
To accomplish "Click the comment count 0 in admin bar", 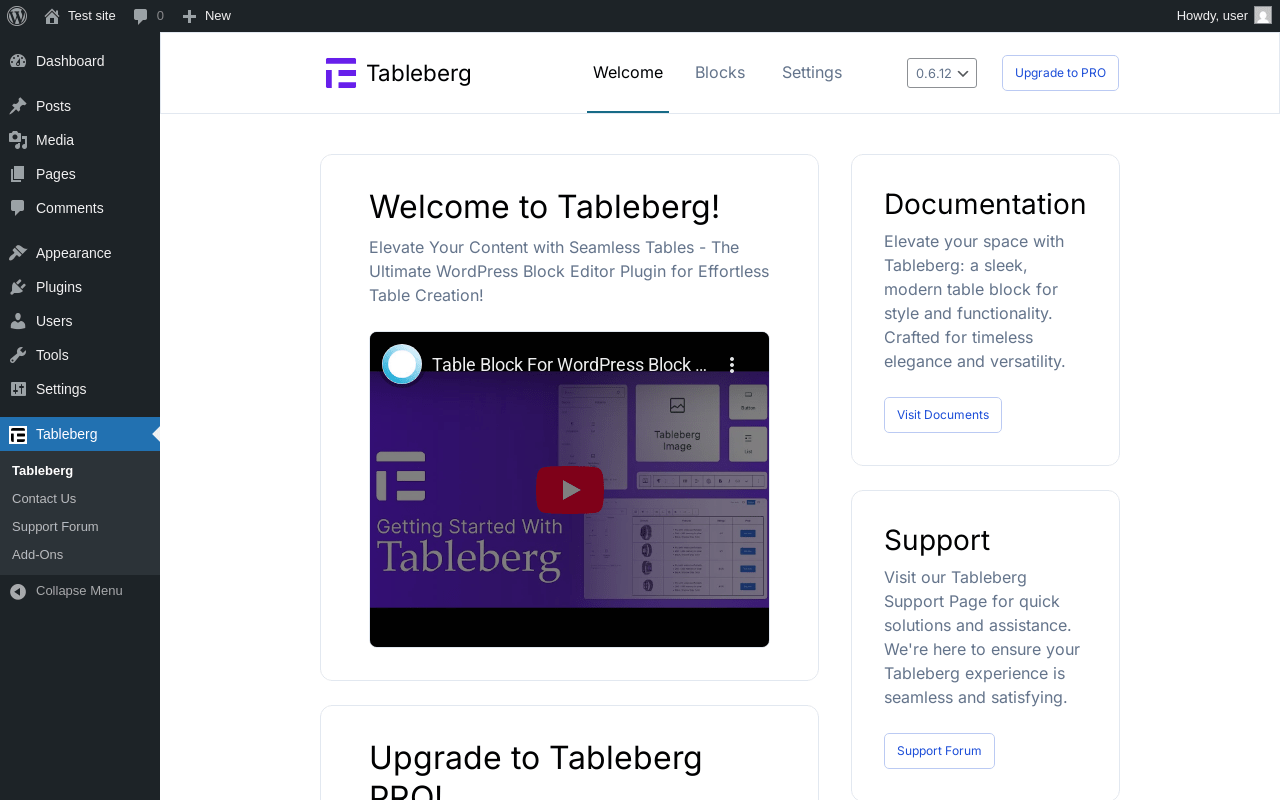I will coord(160,15).
